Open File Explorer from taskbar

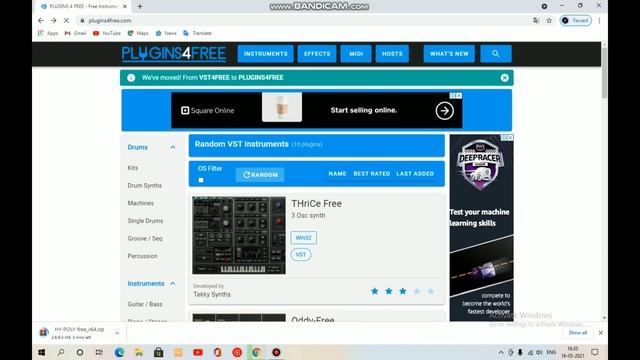point(139,352)
